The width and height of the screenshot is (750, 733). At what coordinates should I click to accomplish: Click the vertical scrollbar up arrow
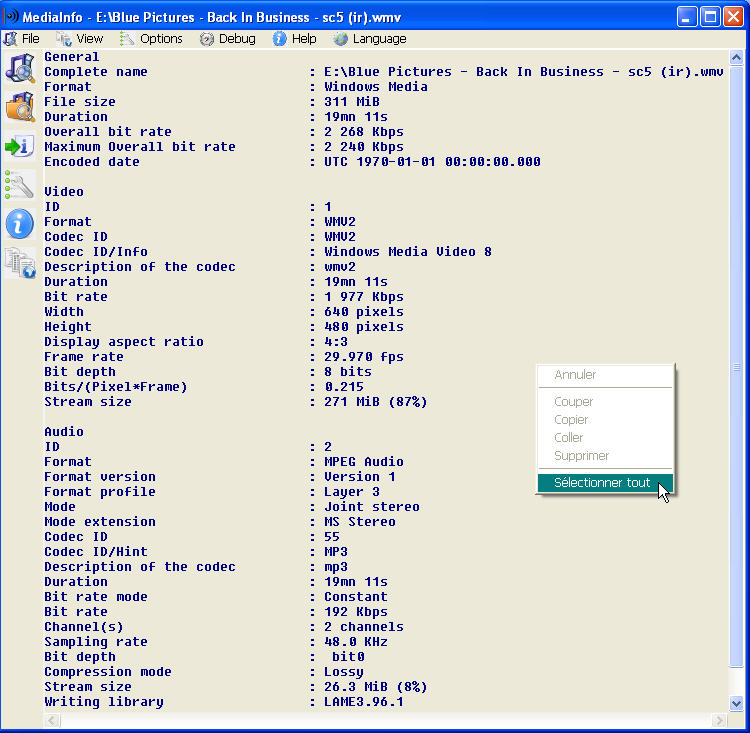tap(737, 60)
